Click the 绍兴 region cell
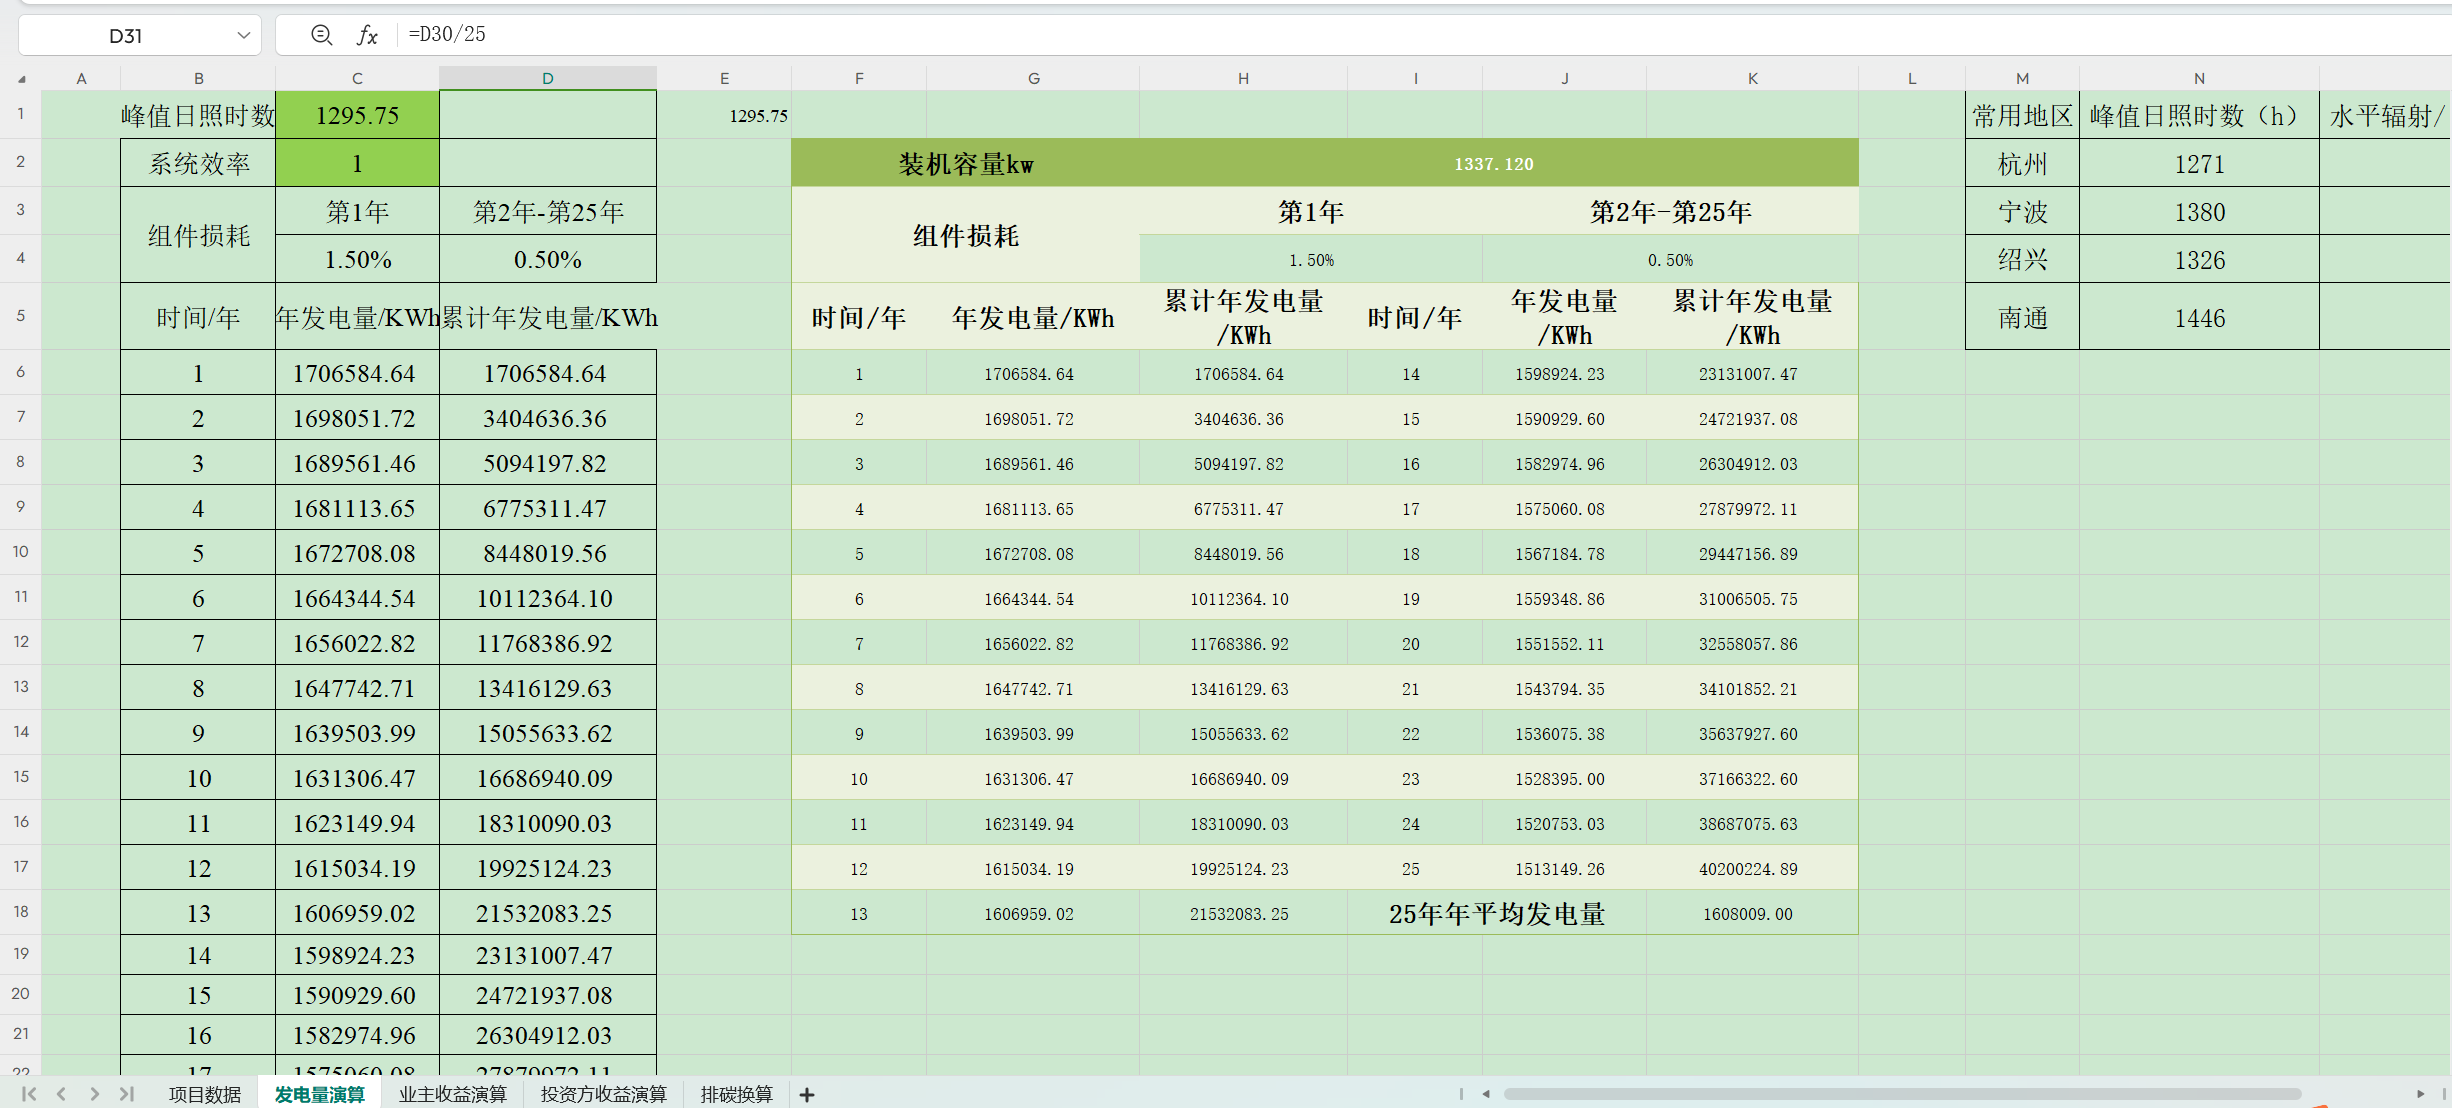The width and height of the screenshot is (2452, 1108). (x=2022, y=259)
